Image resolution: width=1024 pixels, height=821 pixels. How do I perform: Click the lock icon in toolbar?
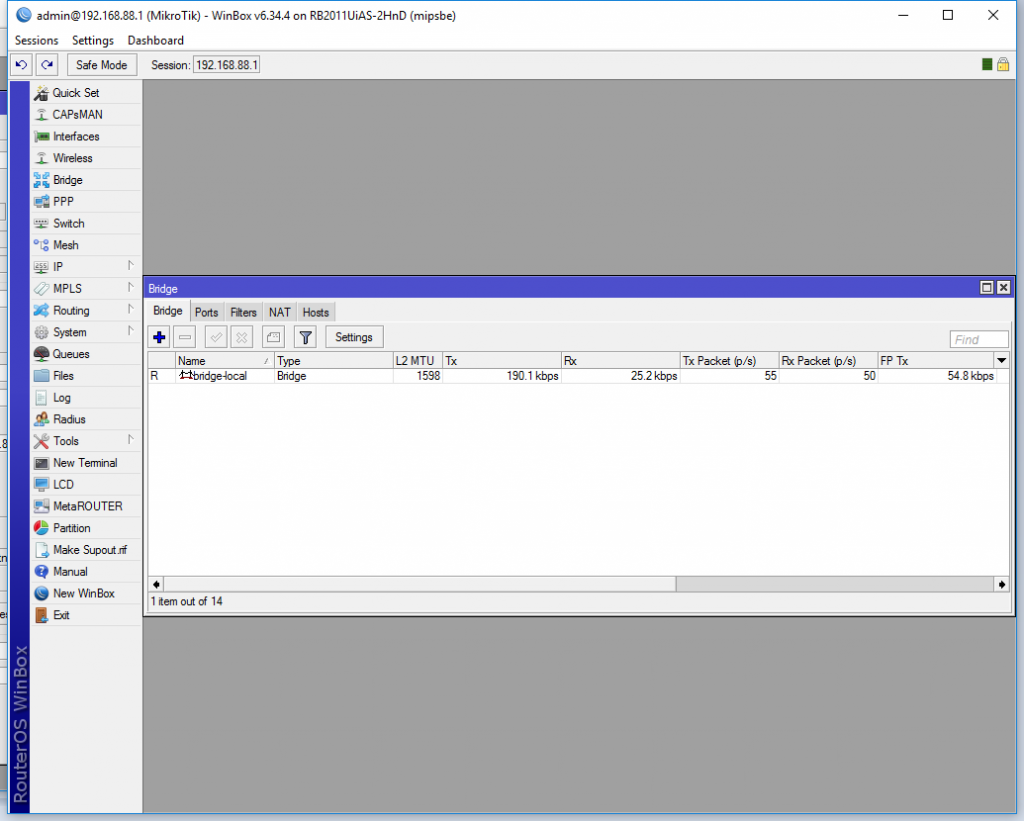[x=1003, y=64]
